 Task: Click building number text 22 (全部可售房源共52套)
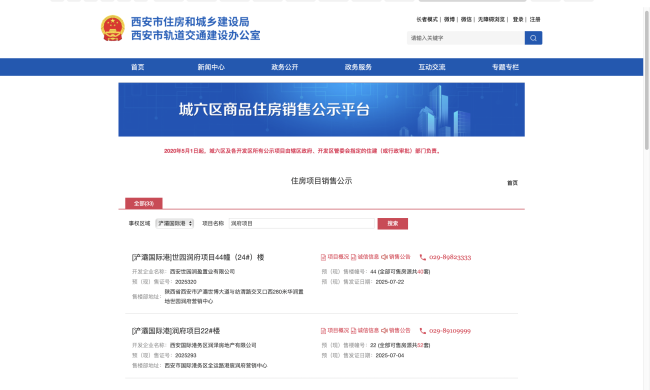pos(400,345)
